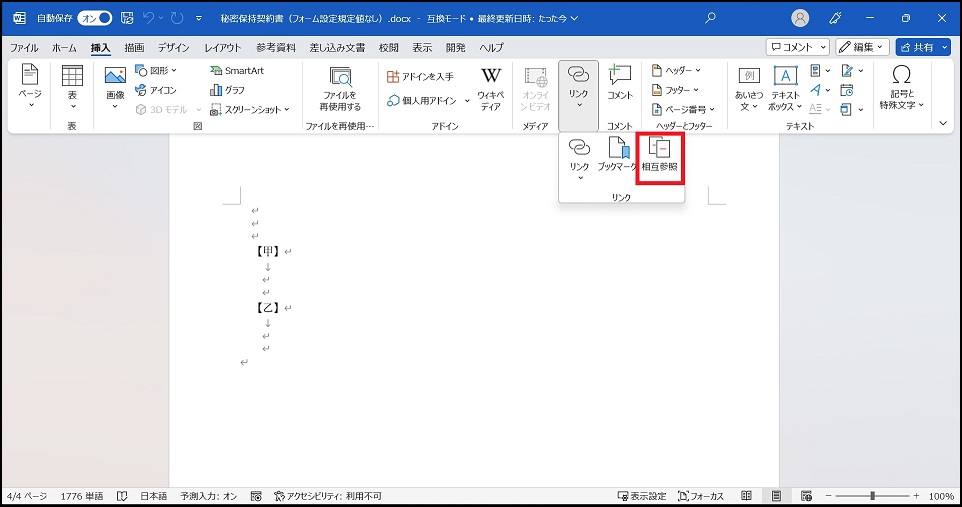Click the Search magnifier in title bar

[710, 18]
